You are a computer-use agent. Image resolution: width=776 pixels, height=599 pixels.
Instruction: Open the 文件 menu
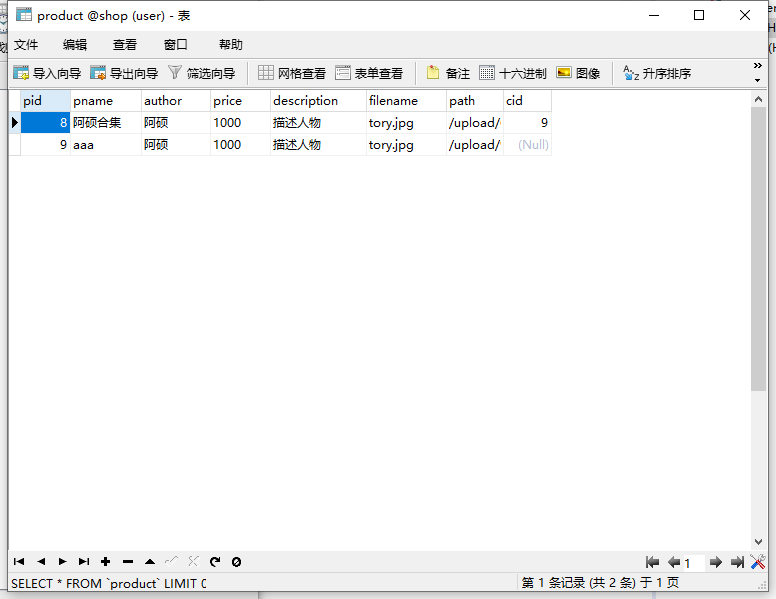pos(26,45)
